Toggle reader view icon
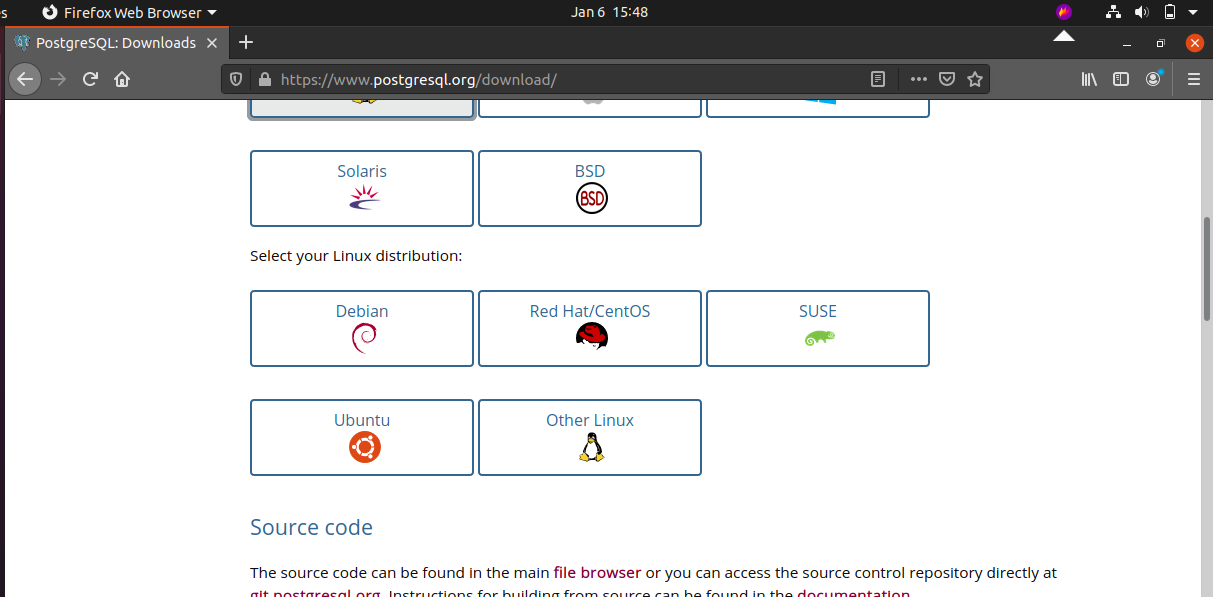This screenshot has height=597, width=1213. (878, 79)
